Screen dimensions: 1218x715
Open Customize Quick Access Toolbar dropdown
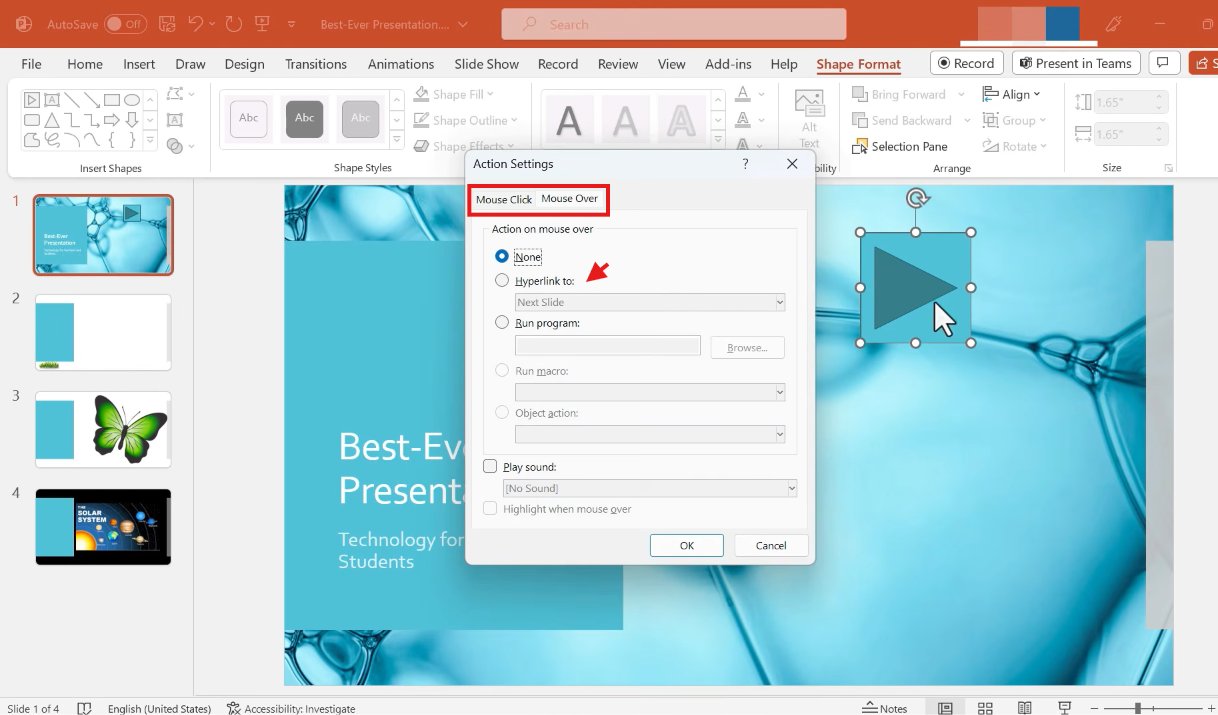click(x=291, y=23)
